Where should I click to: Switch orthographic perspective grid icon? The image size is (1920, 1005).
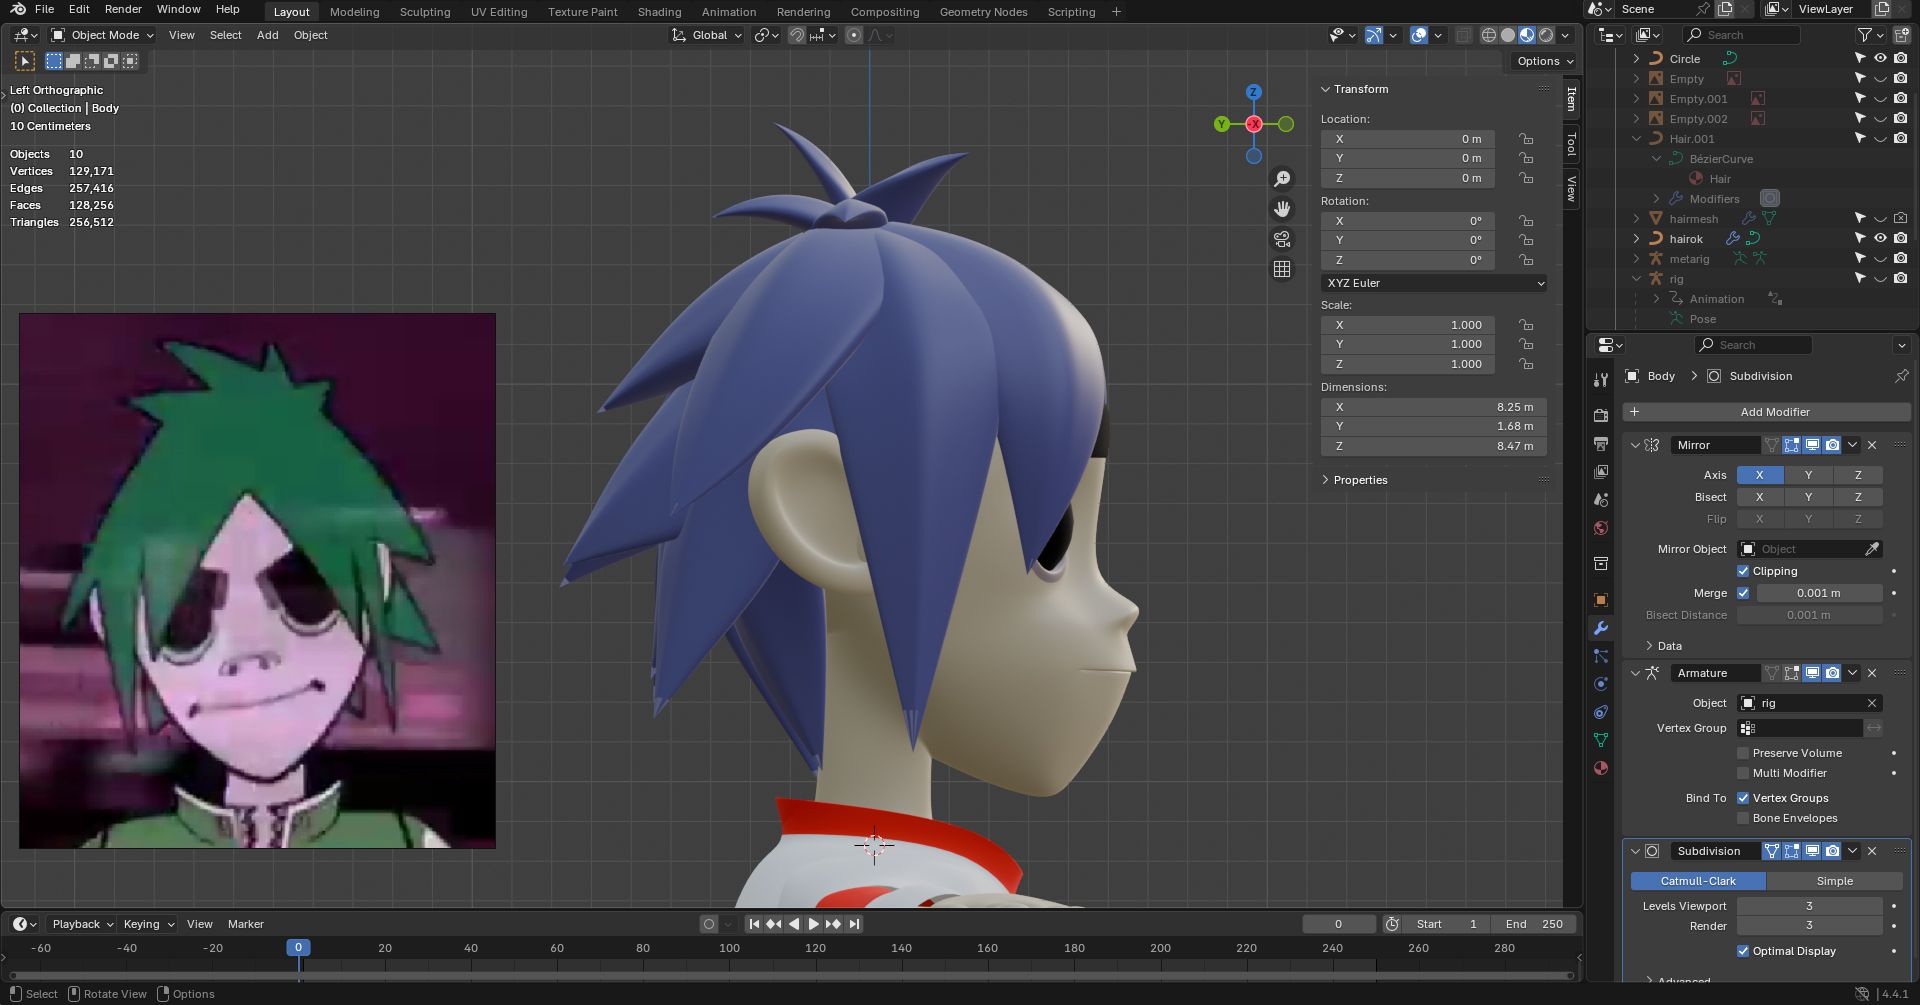(x=1282, y=269)
